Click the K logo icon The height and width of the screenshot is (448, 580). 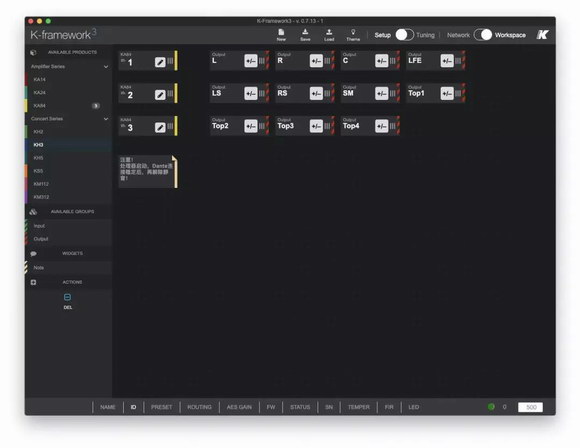coord(542,35)
